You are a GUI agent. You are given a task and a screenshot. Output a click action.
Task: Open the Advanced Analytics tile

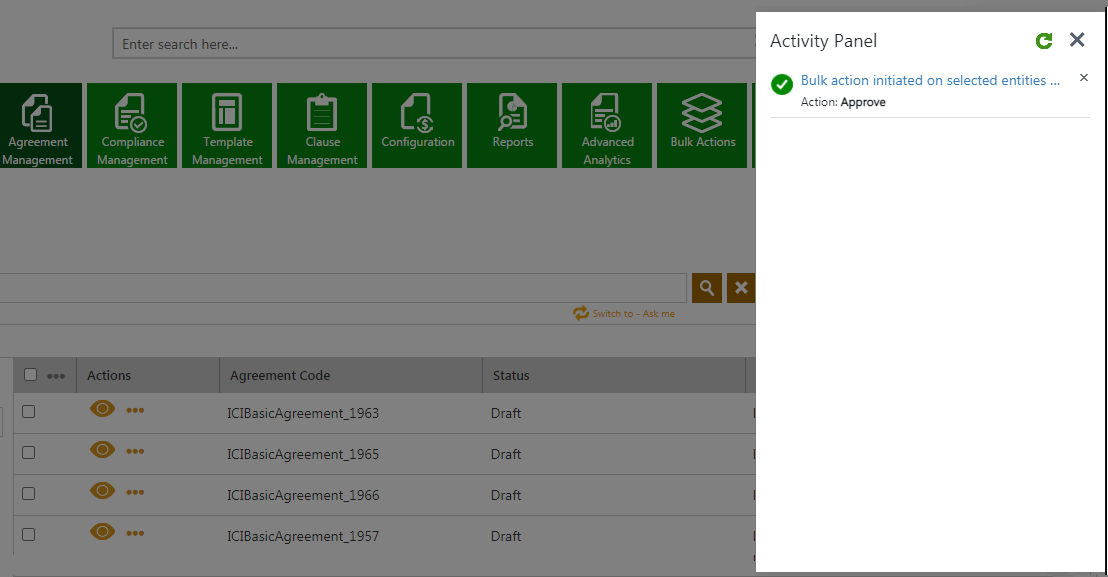607,125
